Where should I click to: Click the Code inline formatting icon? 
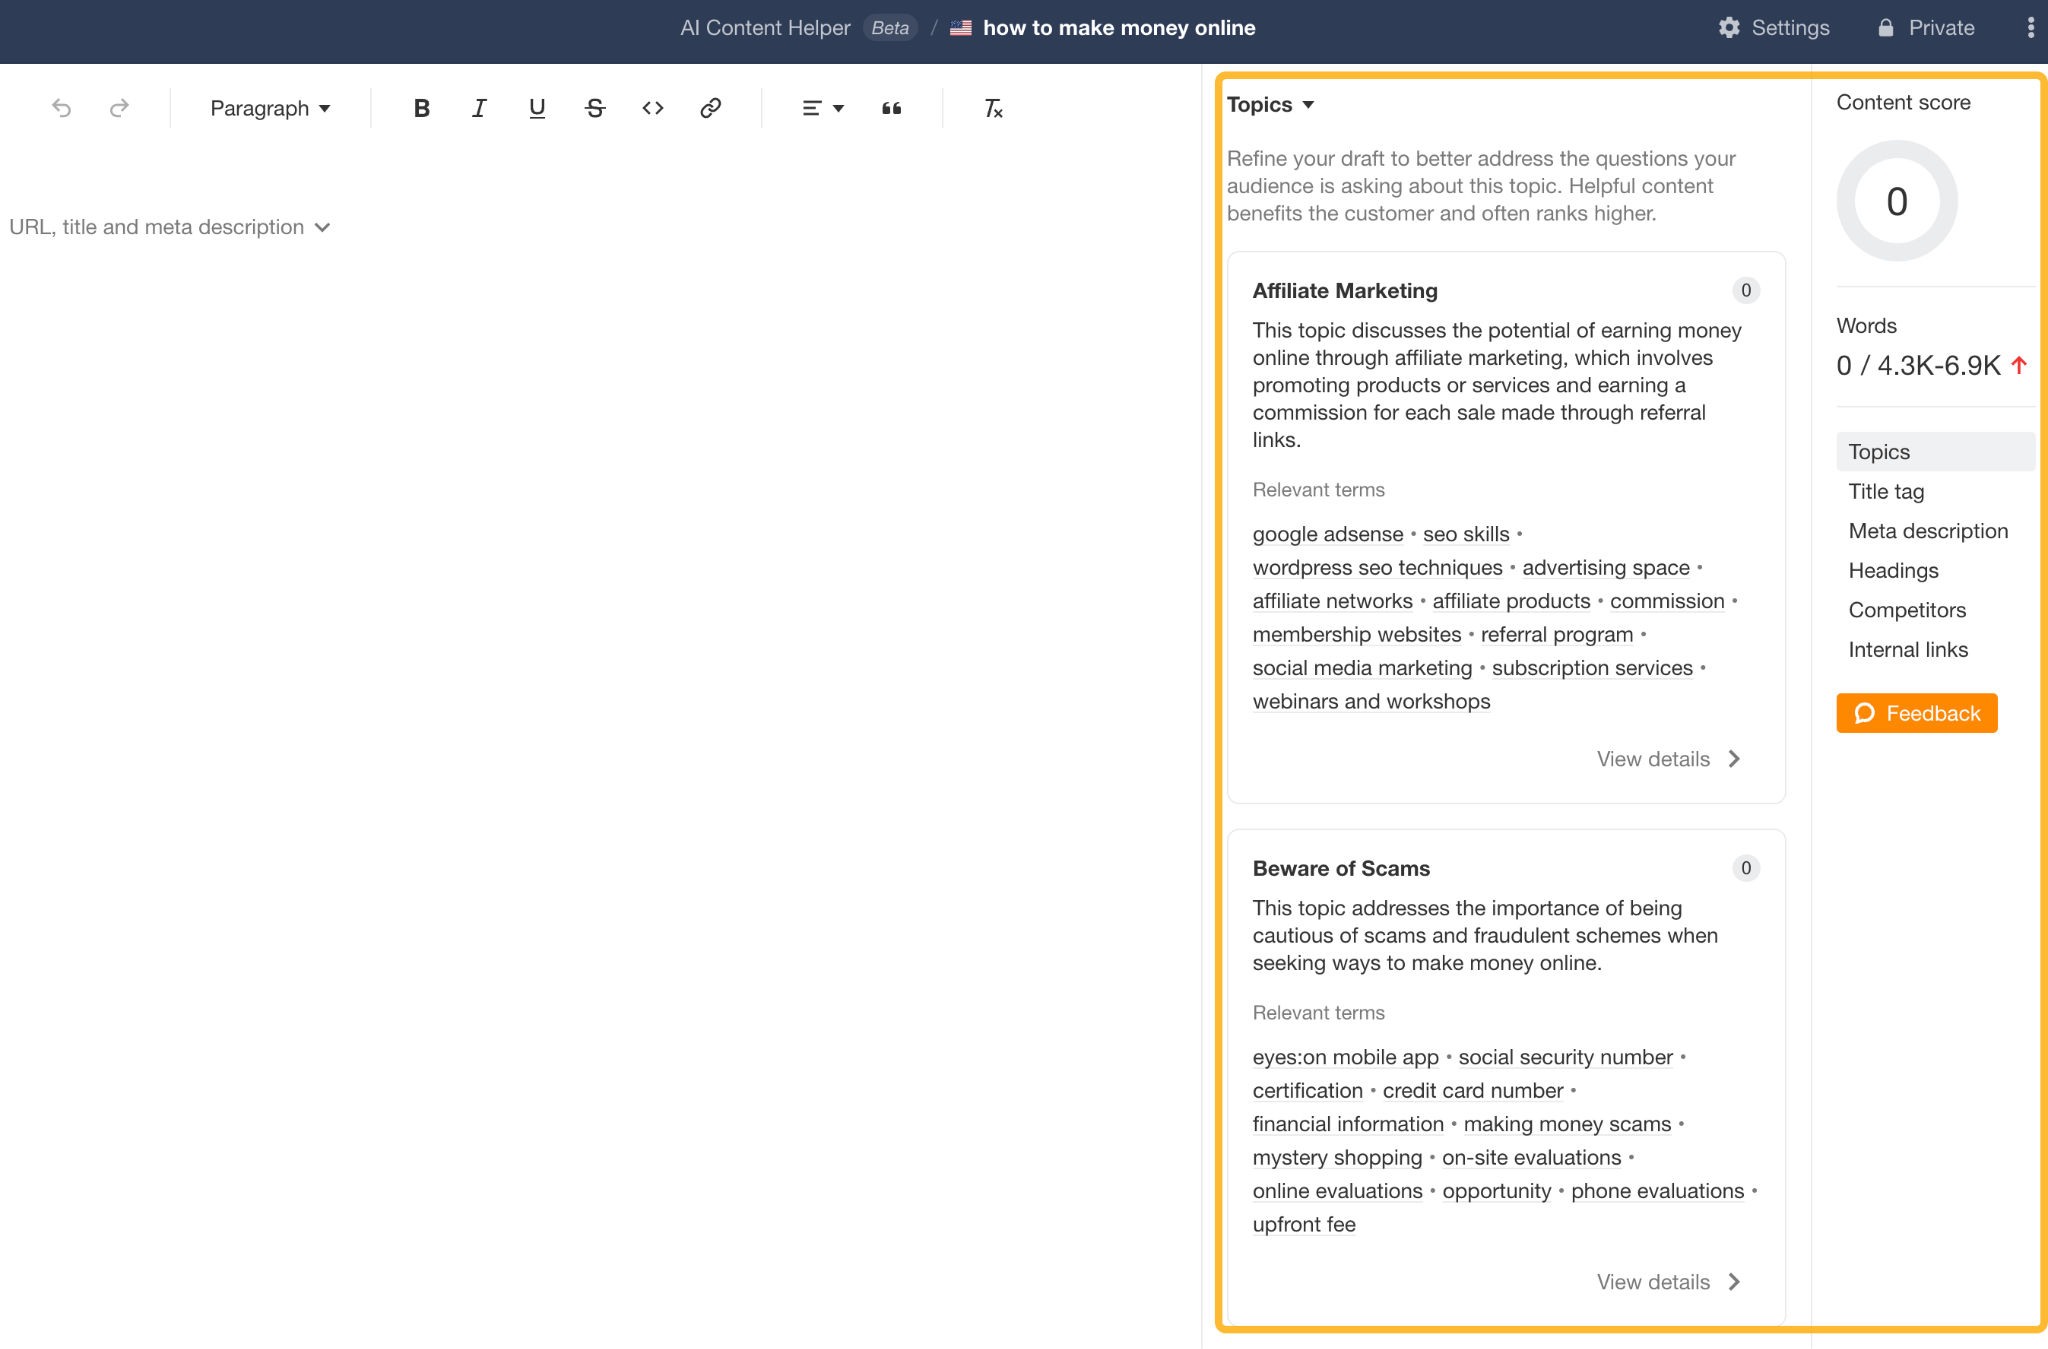click(x=653, y=107)
